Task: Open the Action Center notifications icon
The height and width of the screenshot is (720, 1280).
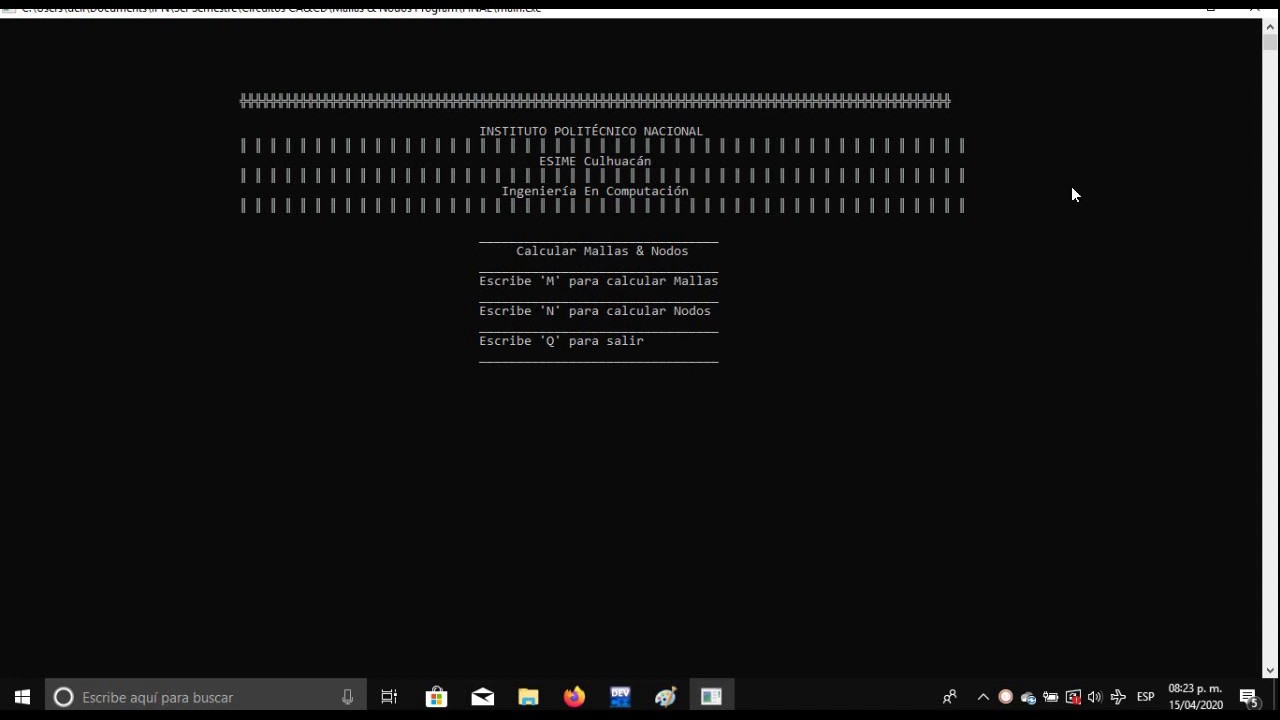Action: (x=1249, y=697)
